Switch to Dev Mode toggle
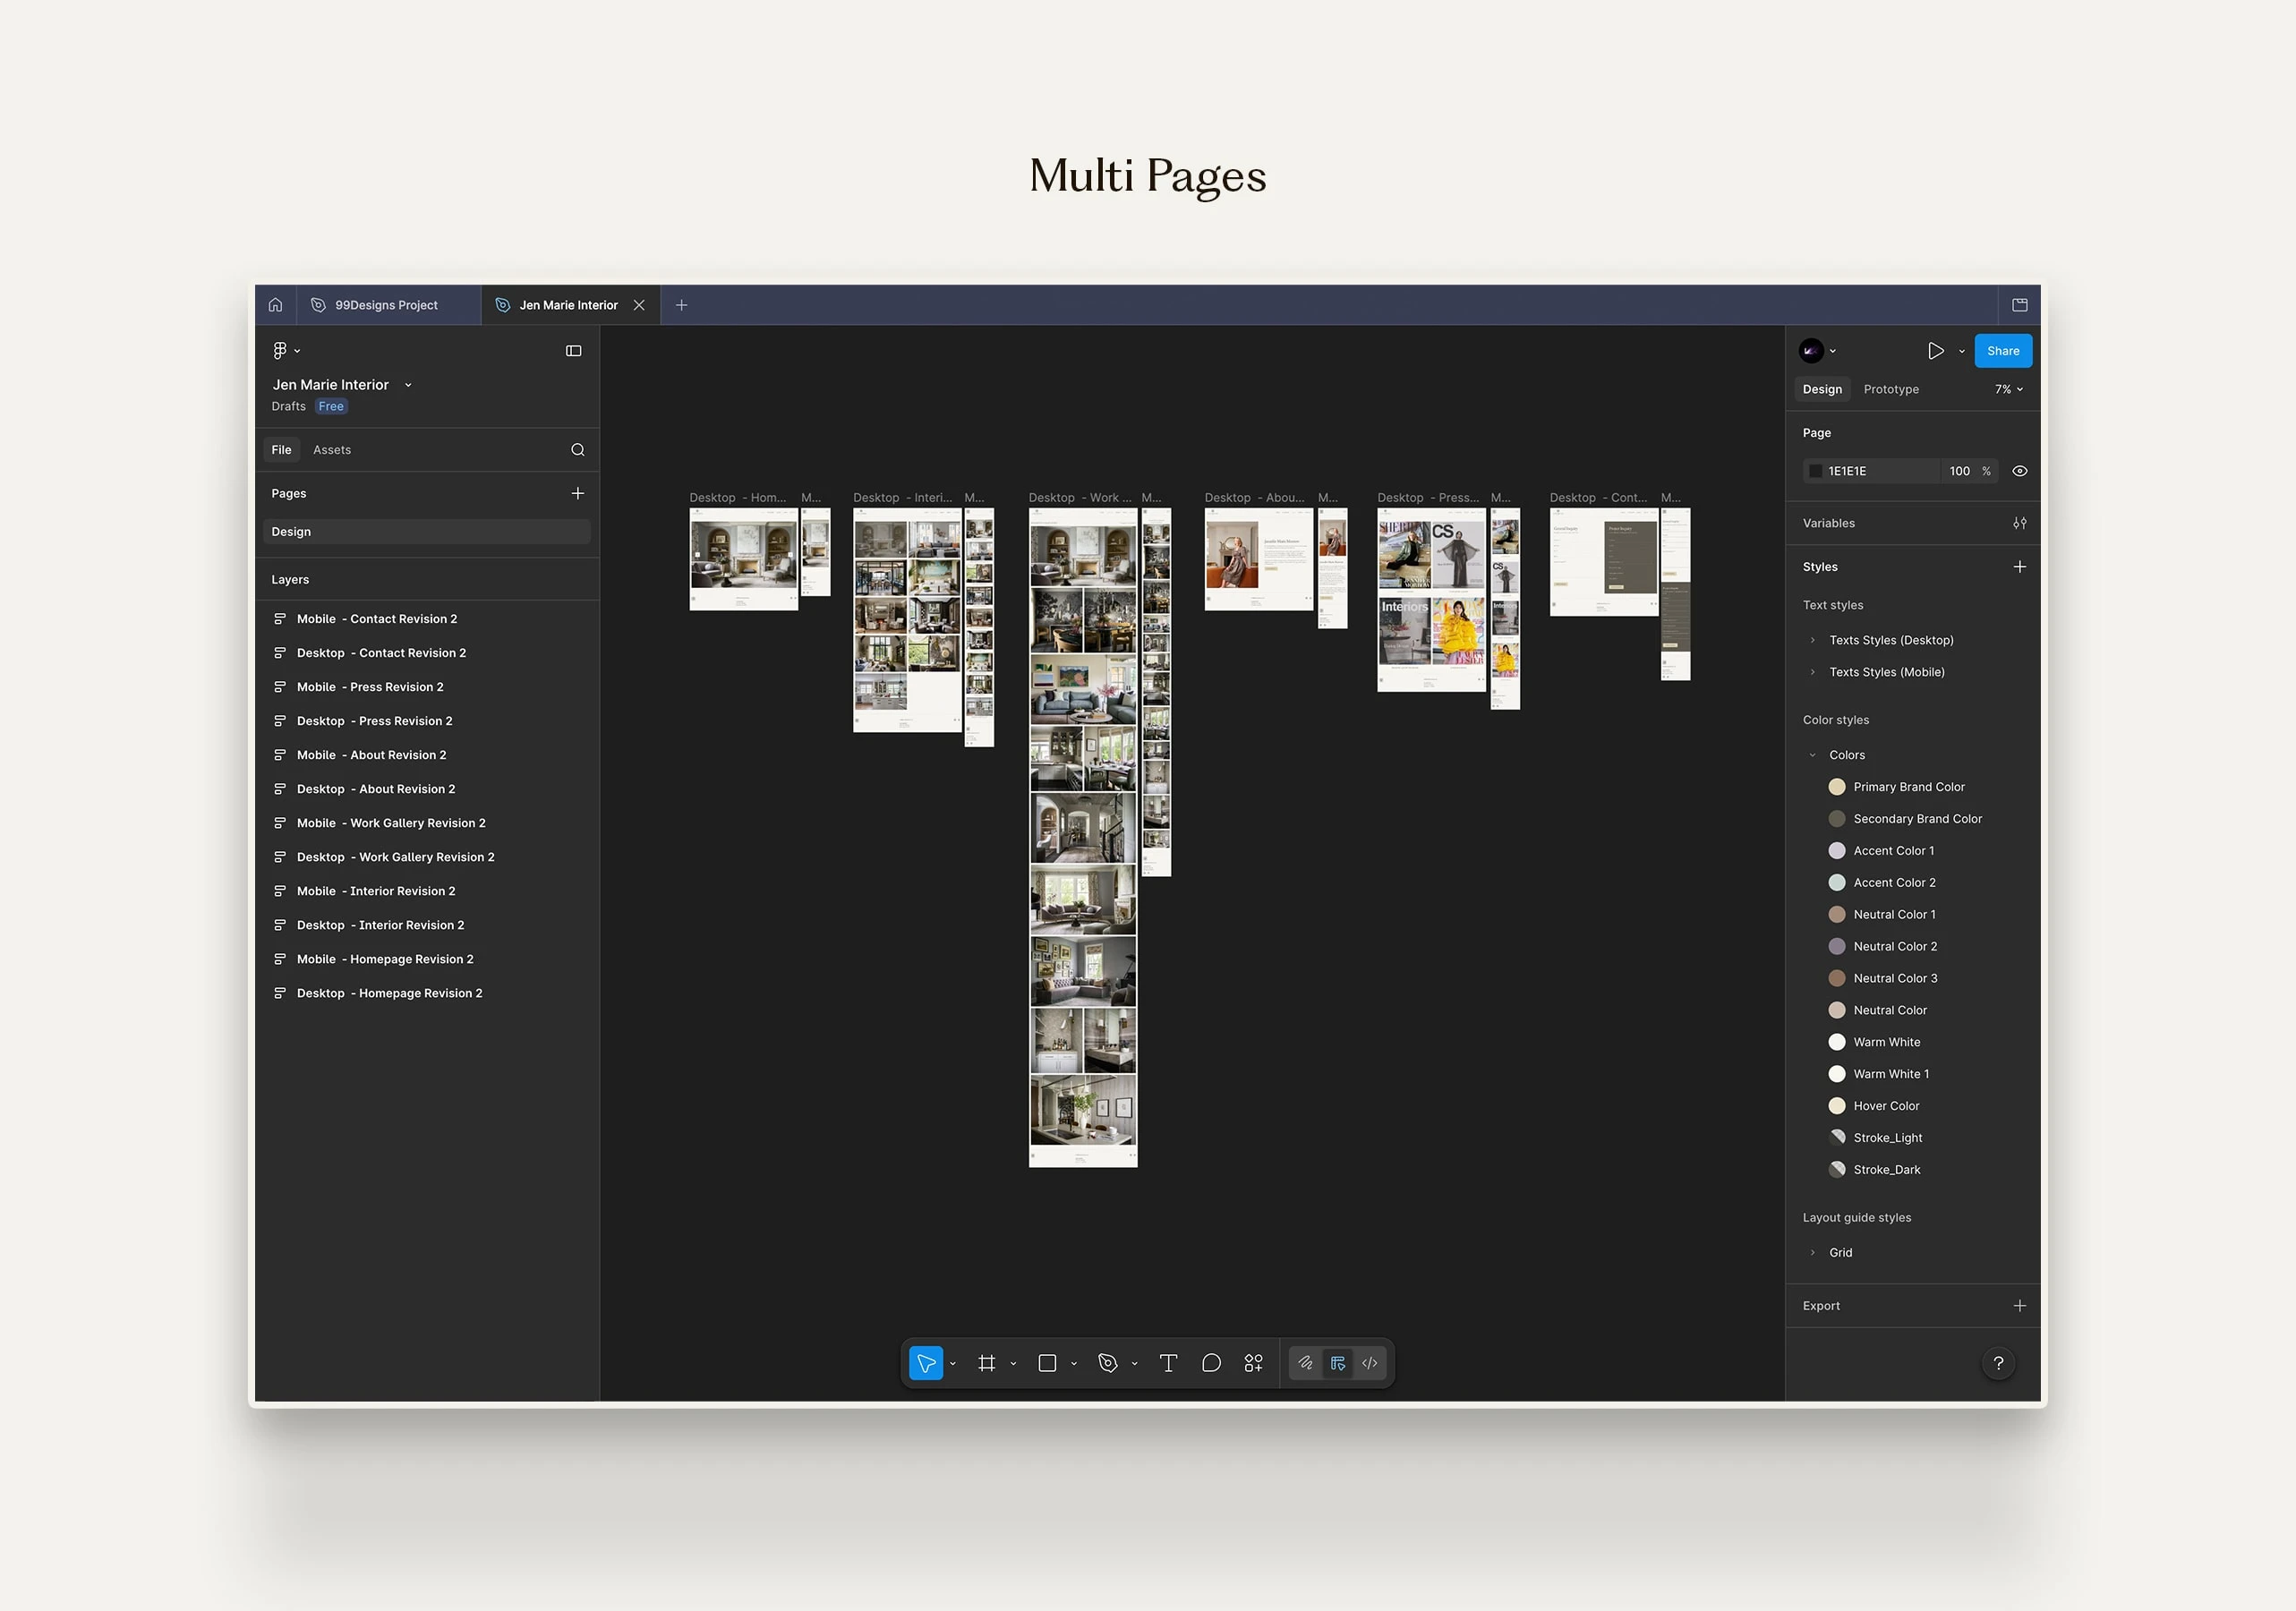 pos(1369,1363)
